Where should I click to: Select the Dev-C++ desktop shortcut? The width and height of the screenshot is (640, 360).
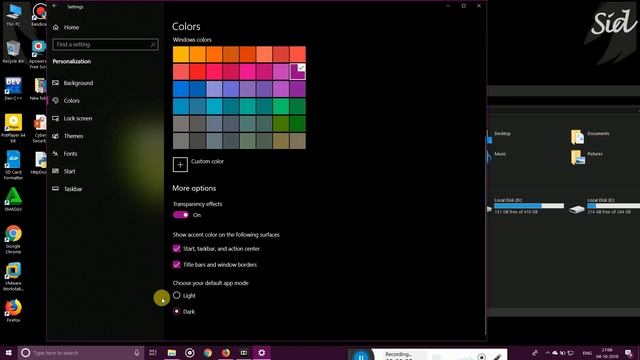point(13,89)
